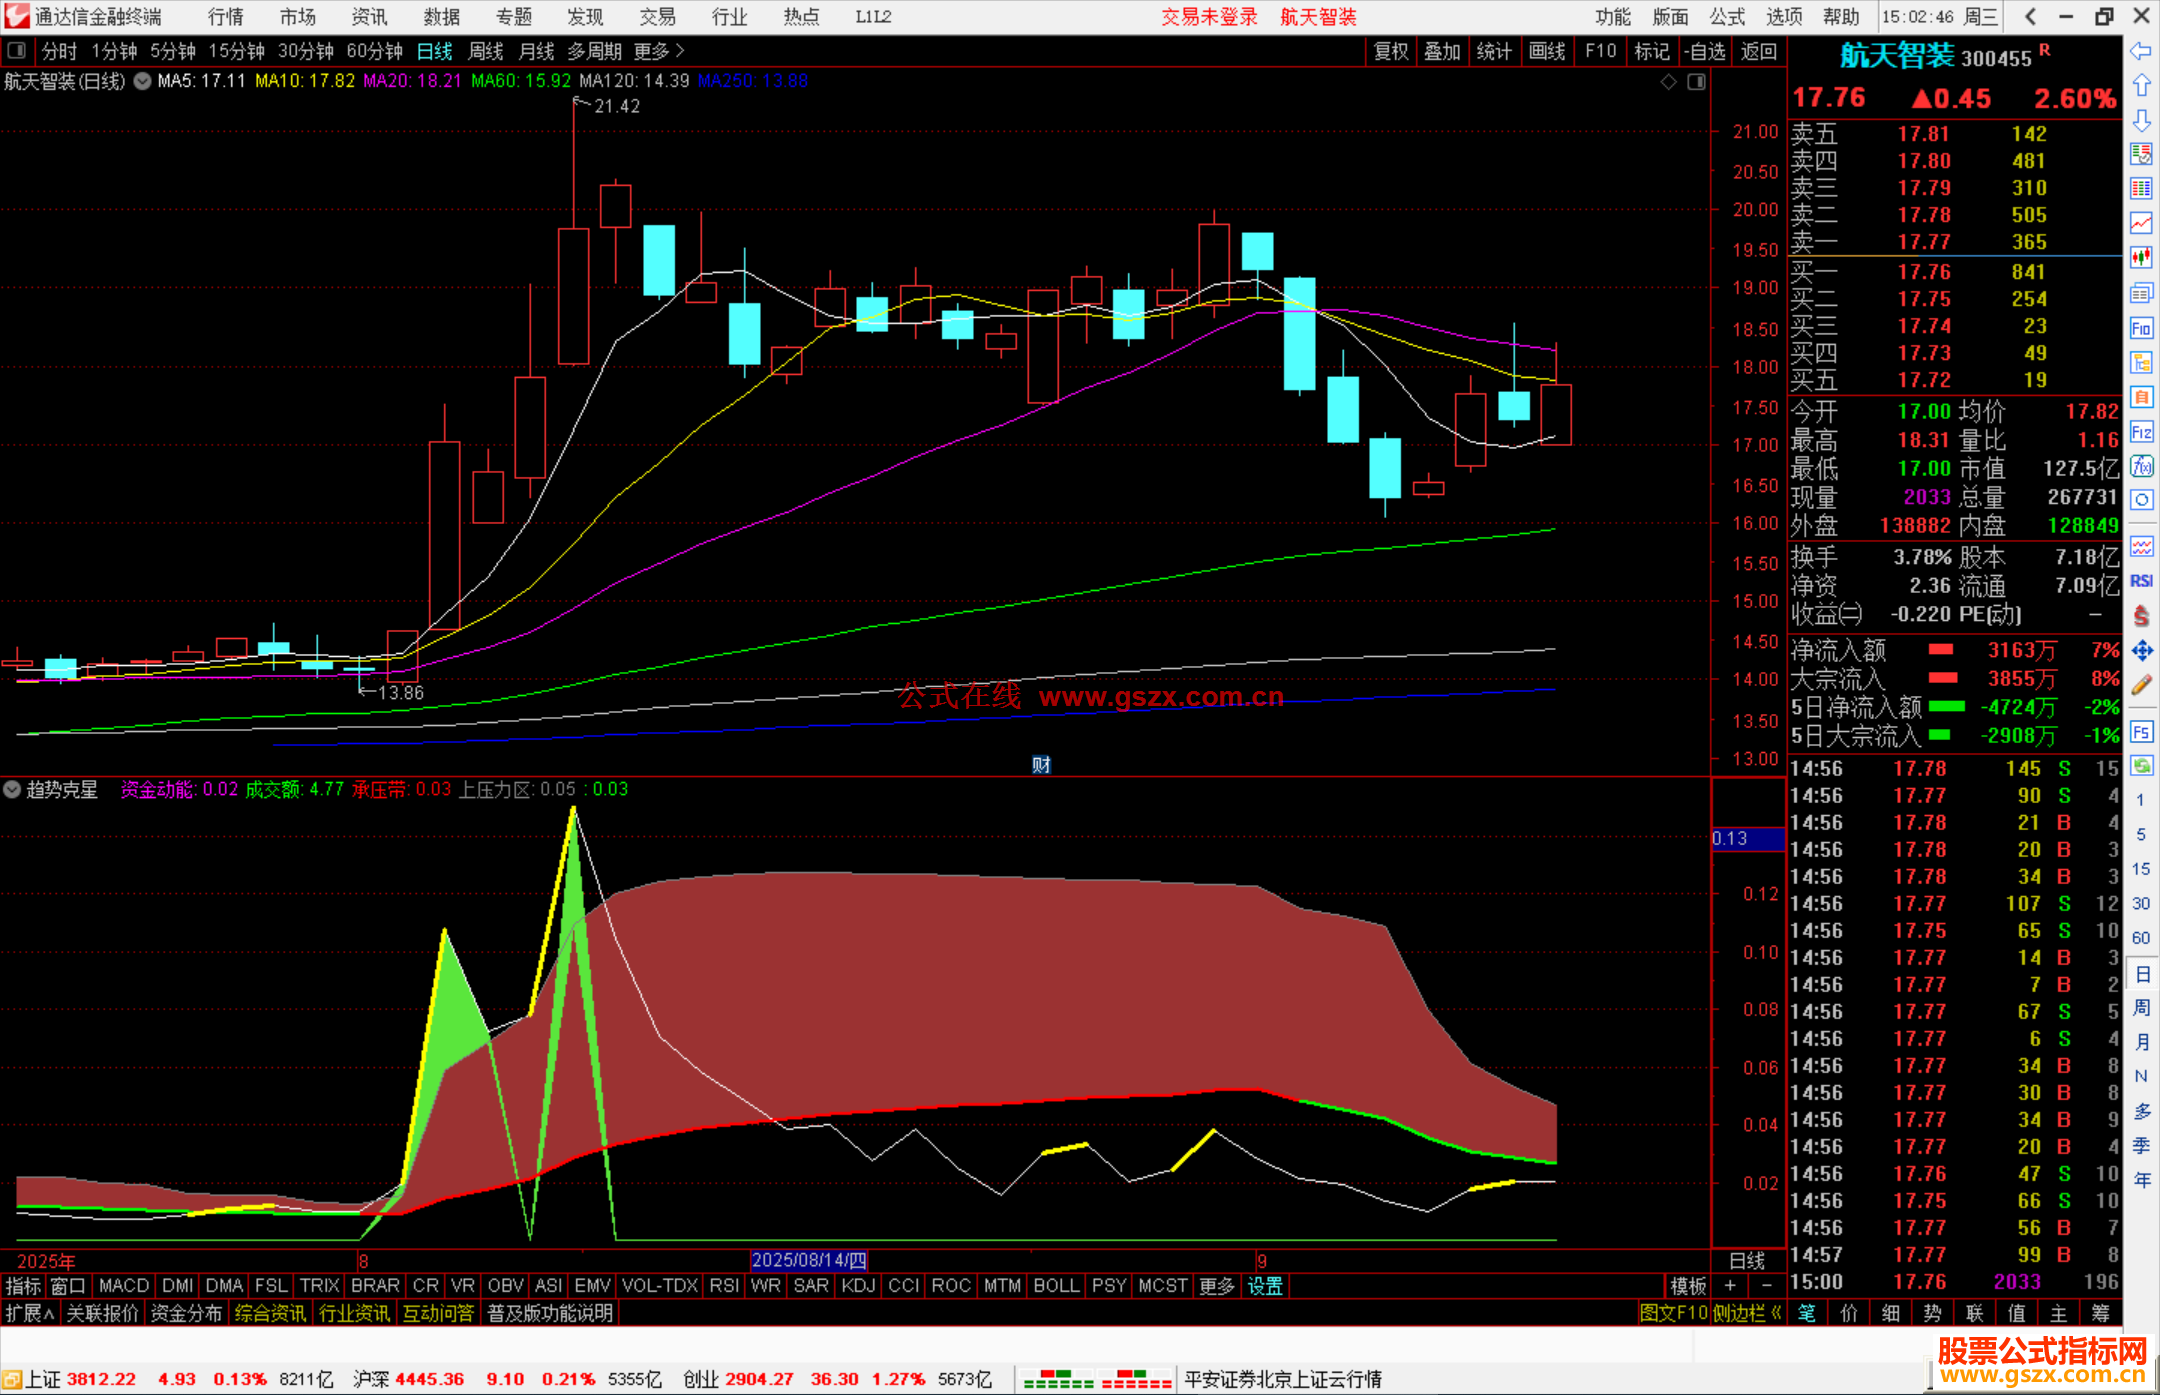Click the FS icon in right sidebar
The width and height of the screenshot is (2160, 1395).
tap(2141, 732)
